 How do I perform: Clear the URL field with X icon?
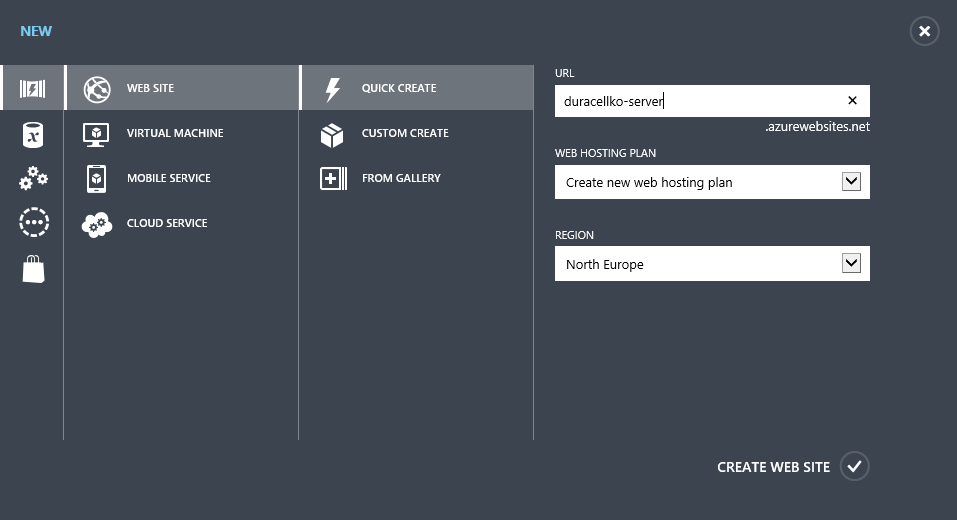[x=853, y=101]
